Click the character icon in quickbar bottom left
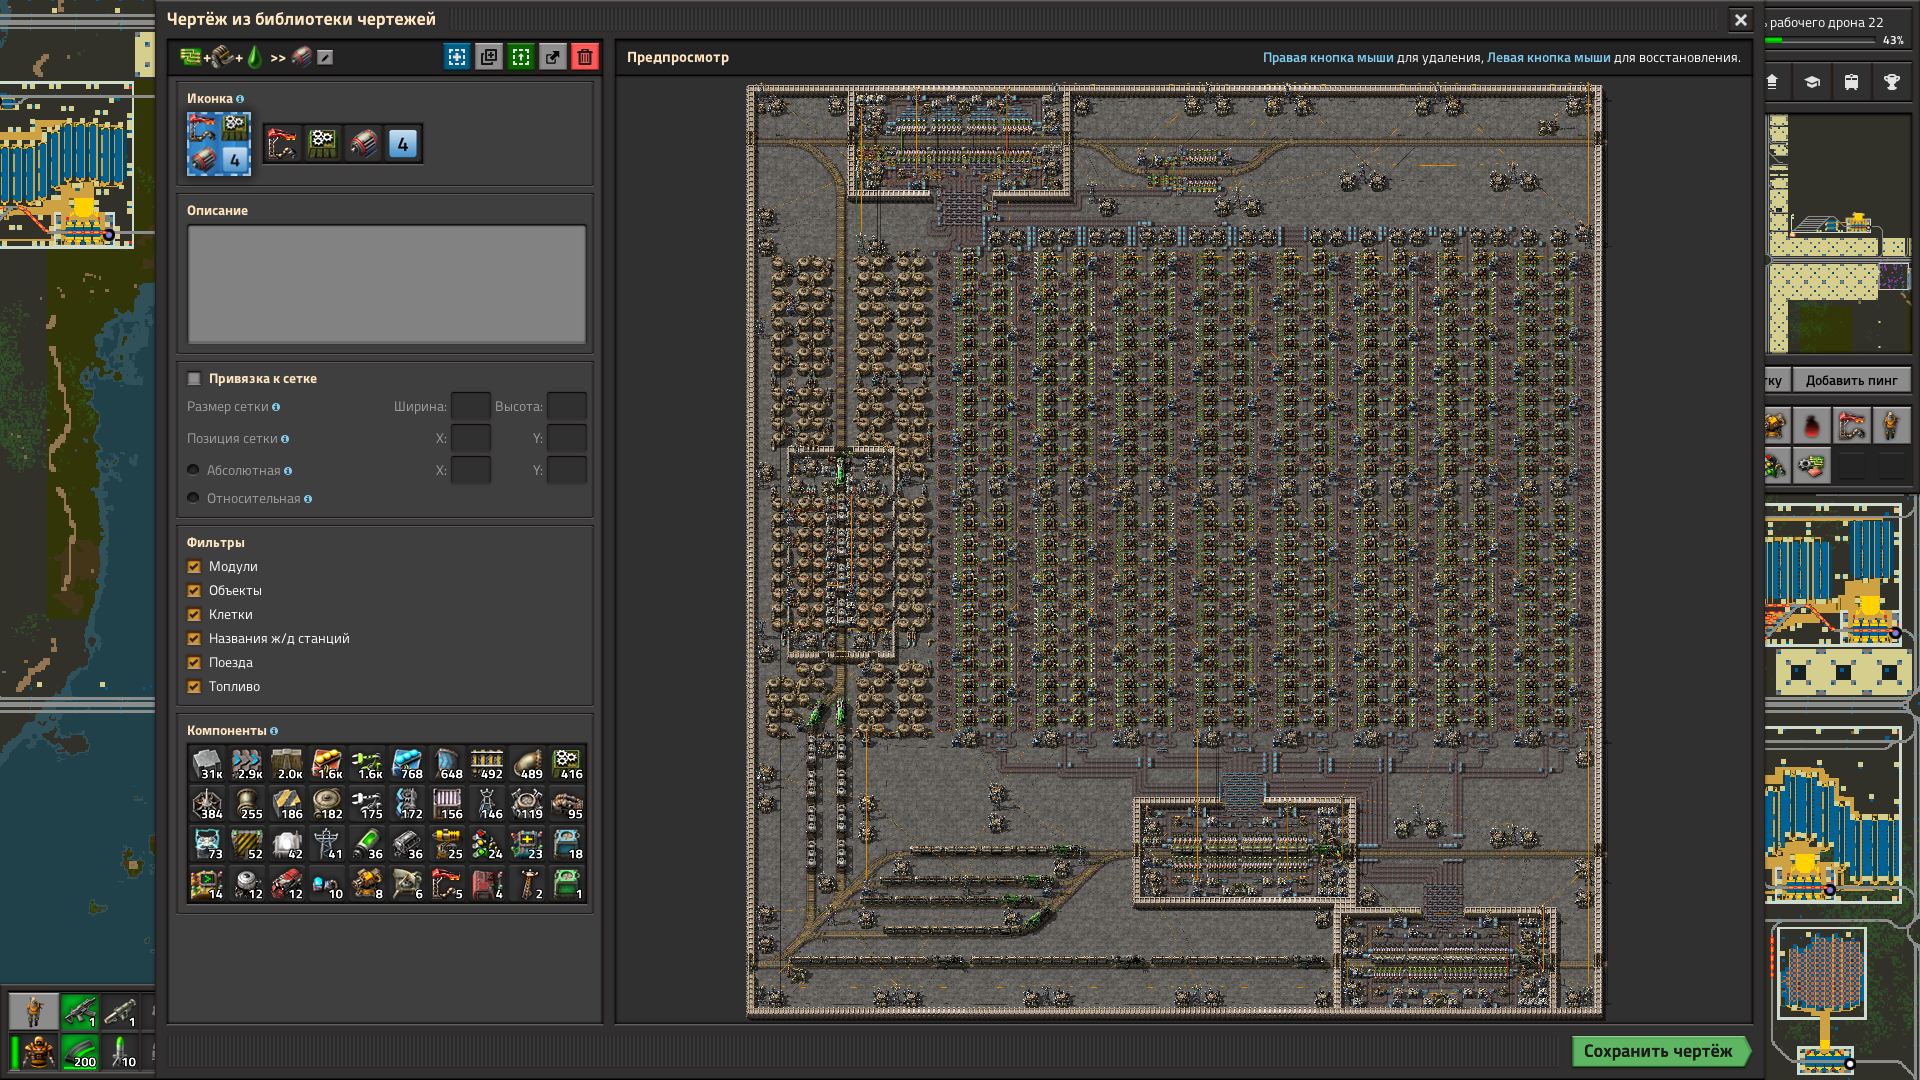This screenshot has width=1920, height=1080. (x=34, y=1011)
